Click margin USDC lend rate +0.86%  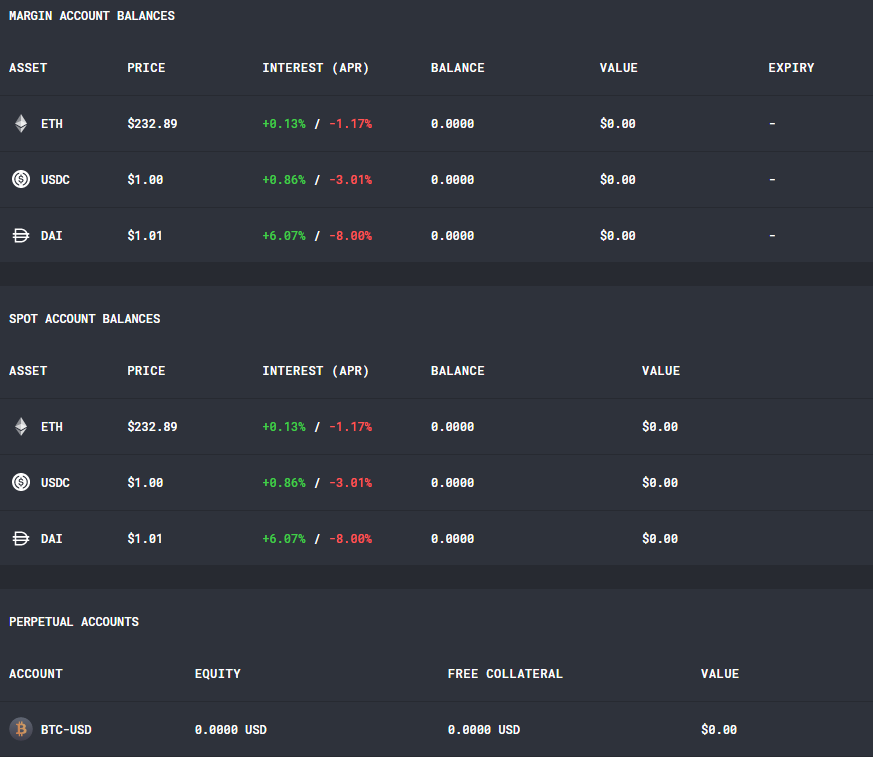(x=284, y=179)
